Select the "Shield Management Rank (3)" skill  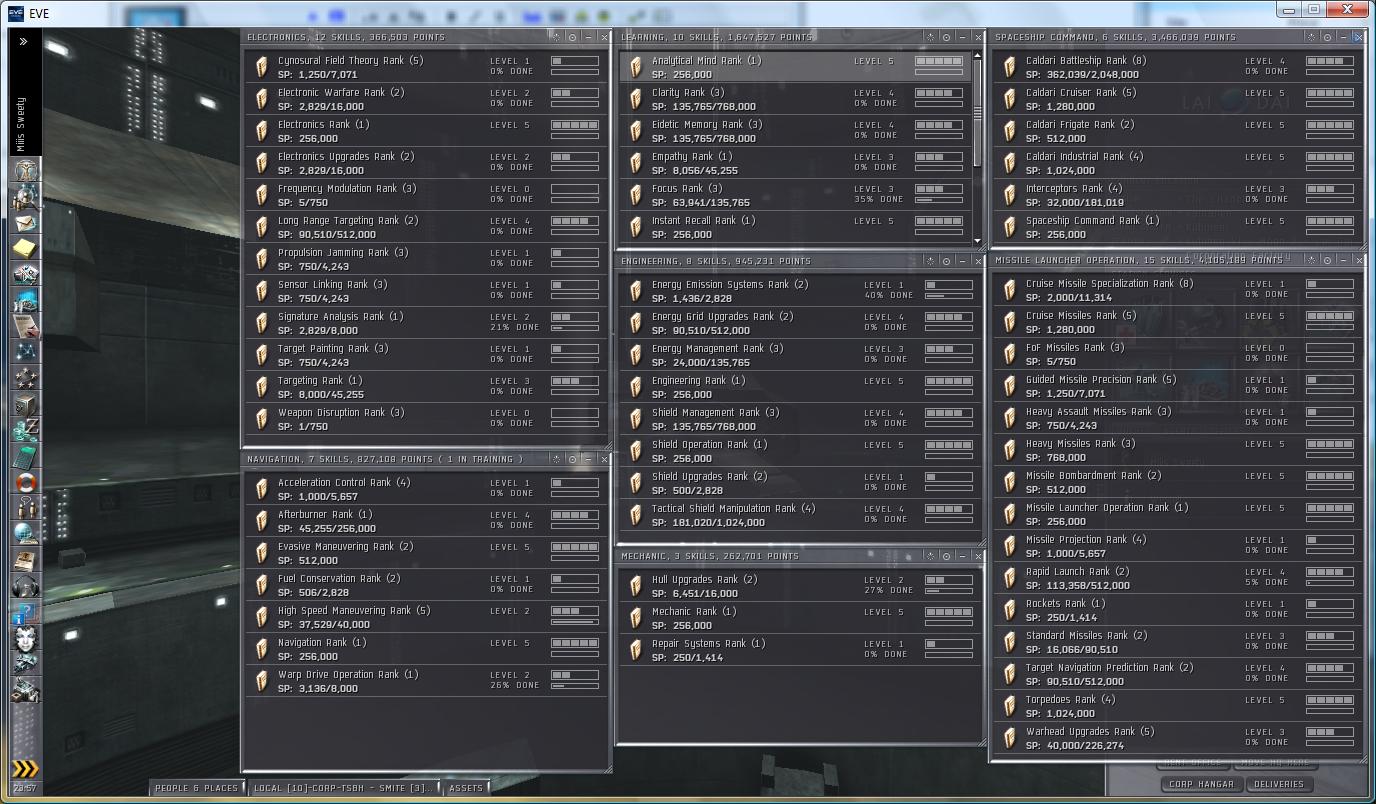pyautogui.click(x=799, y=419)
